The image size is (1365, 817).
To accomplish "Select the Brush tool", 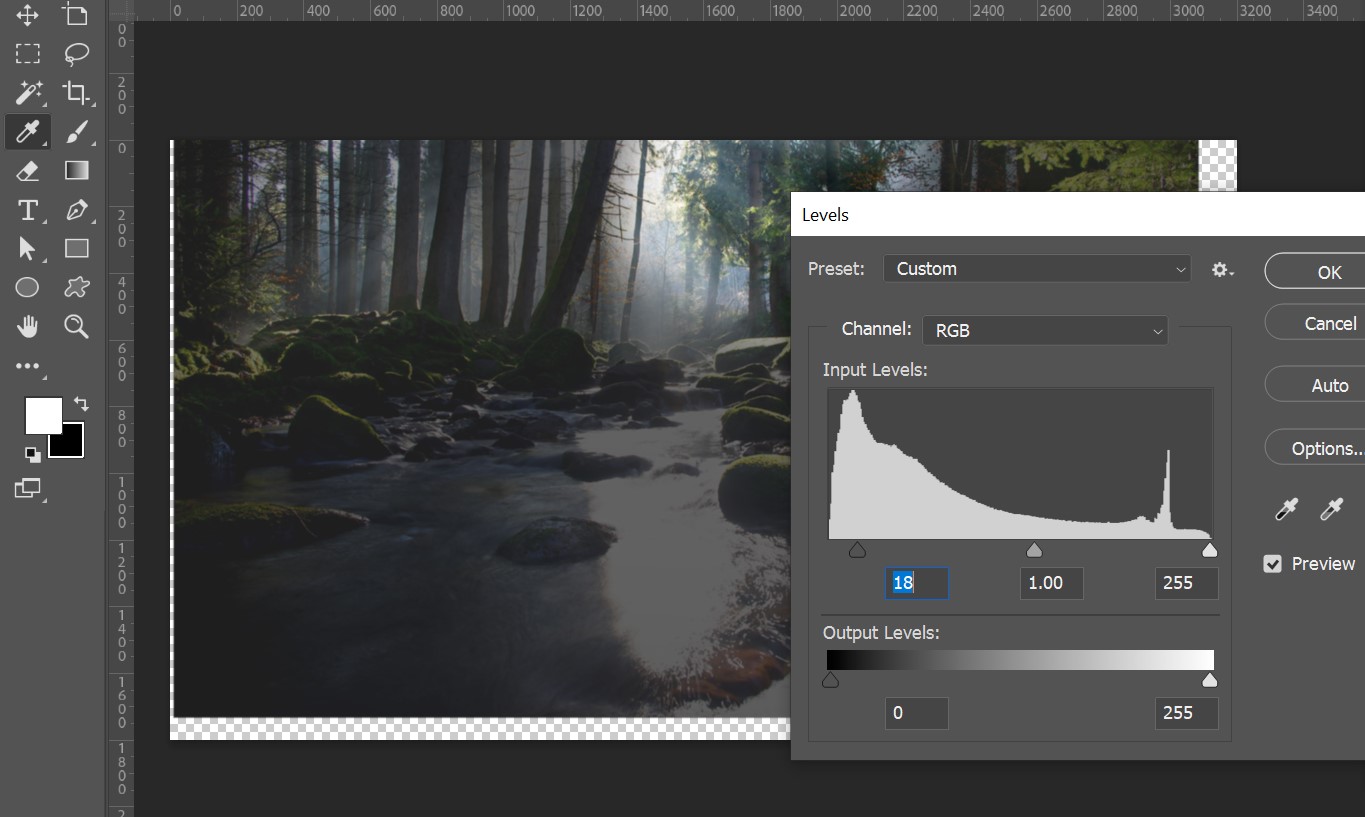I will pos(76,132).
